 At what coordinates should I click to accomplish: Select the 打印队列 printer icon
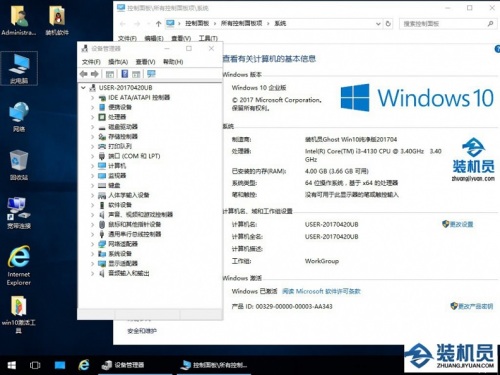click(x=102, y=146)
